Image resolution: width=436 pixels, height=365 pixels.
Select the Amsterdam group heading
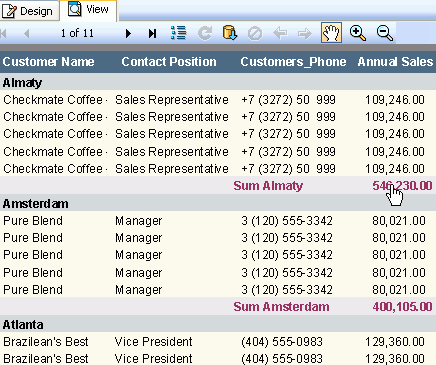coord(36,204)
